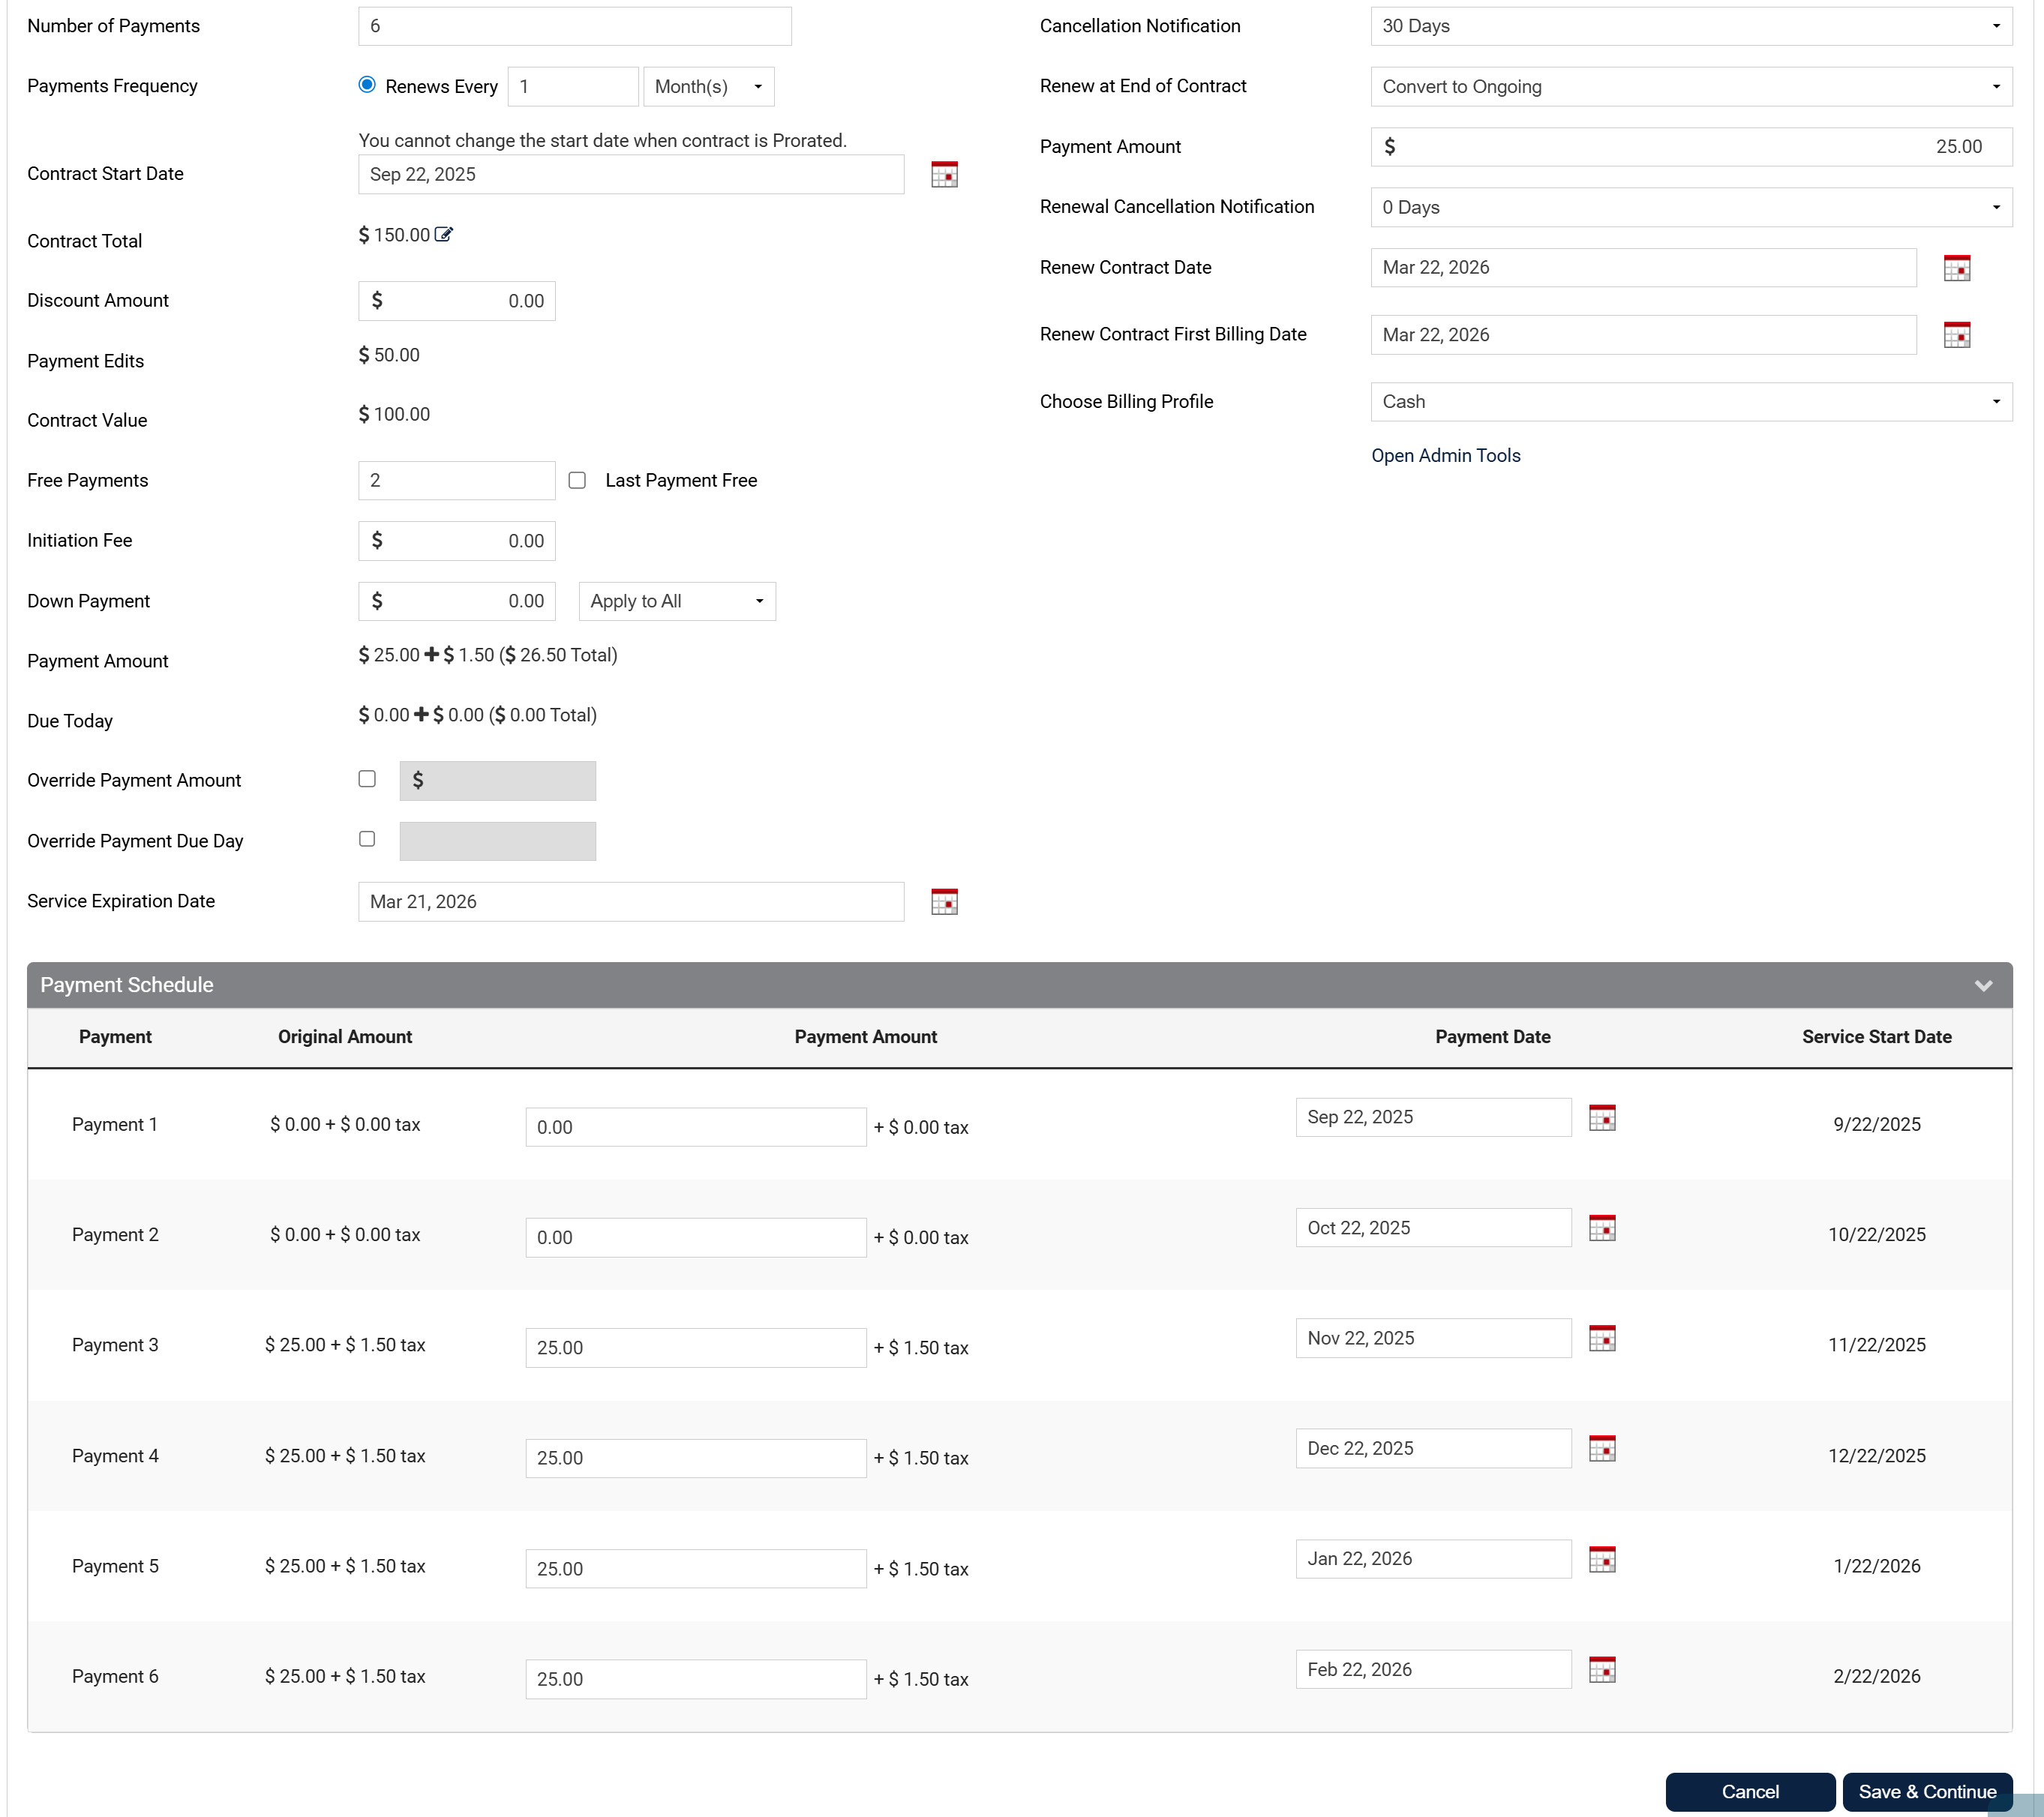Click the Payment 5 amount input field

tap(695, 1569)
